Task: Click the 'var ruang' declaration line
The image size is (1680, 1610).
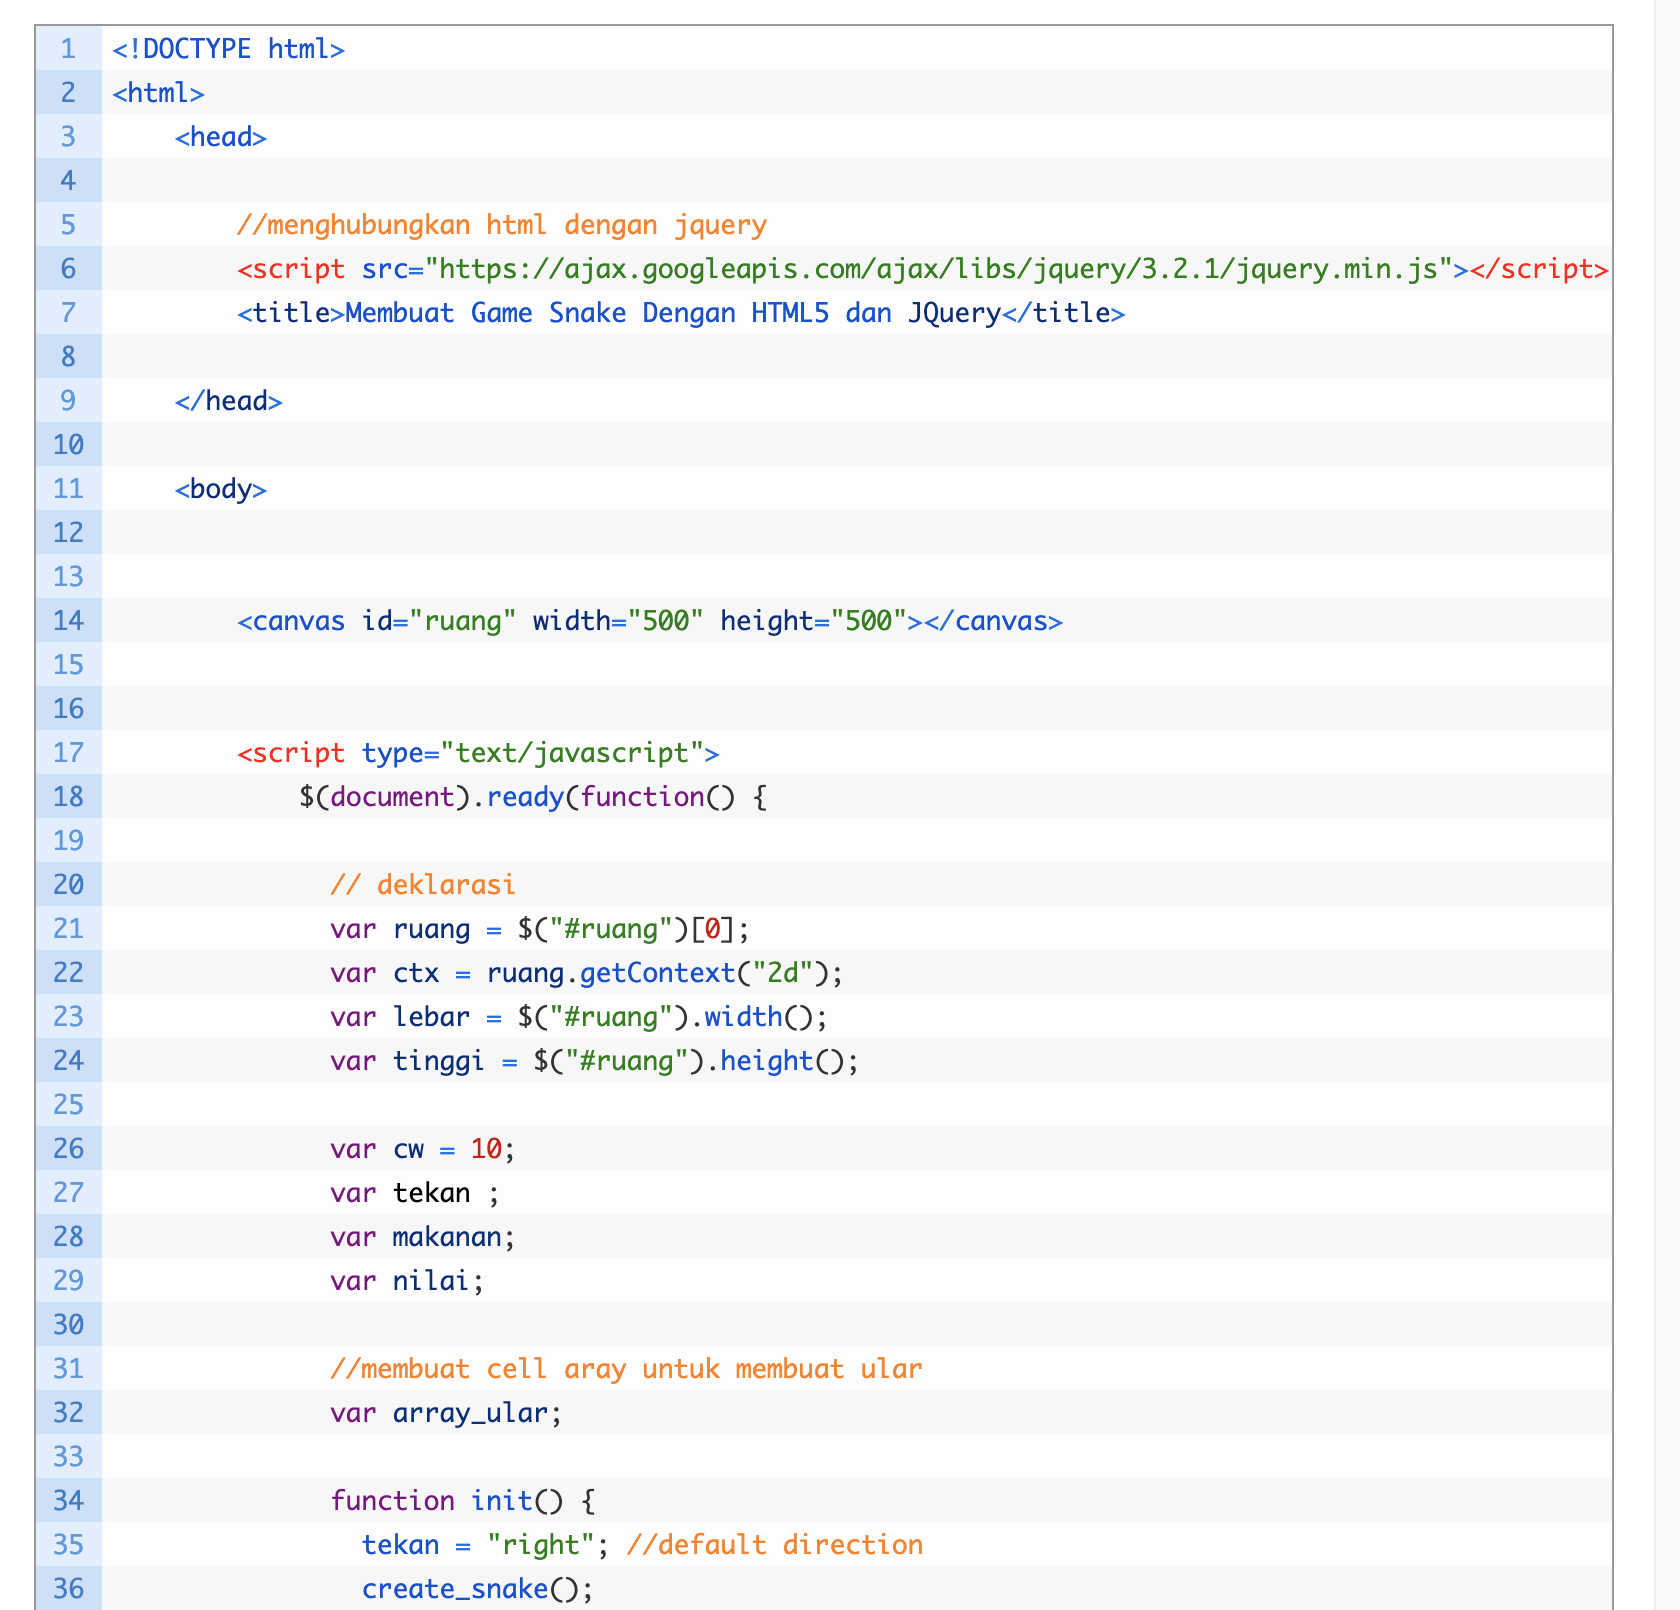Action: click(x=540, y=929)
